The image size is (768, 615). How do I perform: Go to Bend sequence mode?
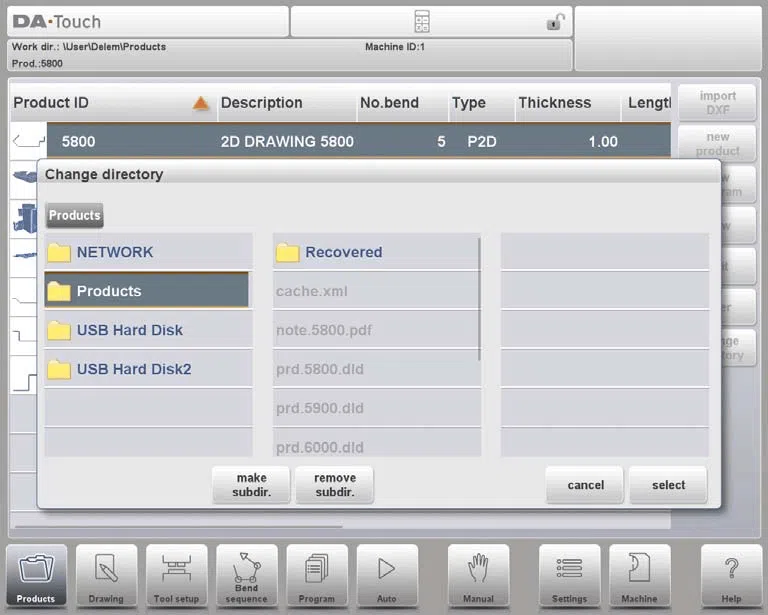[246, 576]
